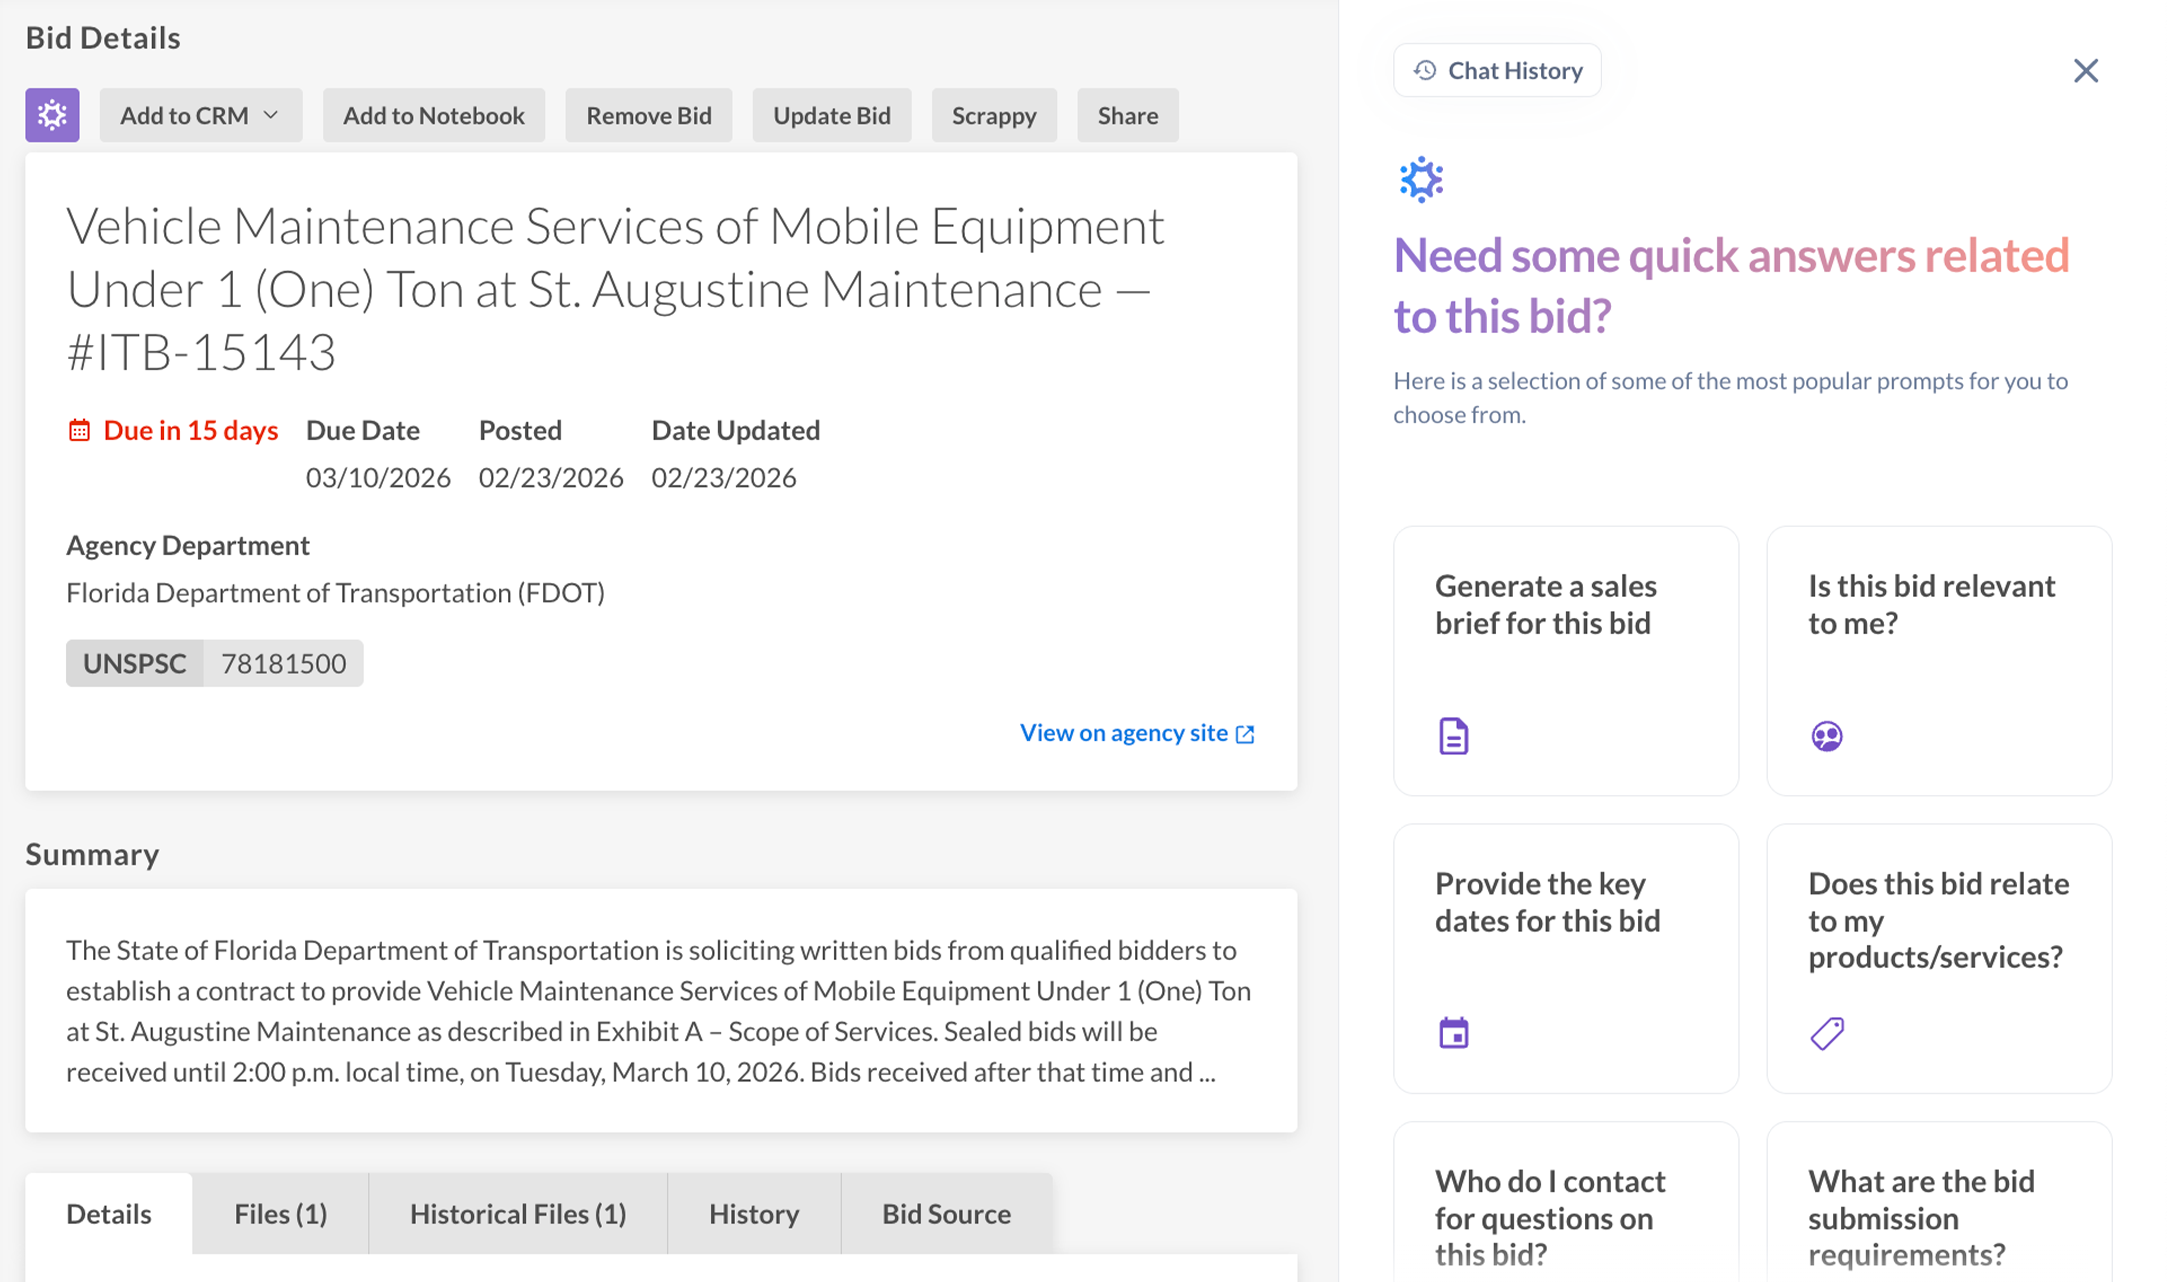Click the Remove Bid button
Image resolution: width=2168 pixels, height=1282 pixels.
(648, 115)
